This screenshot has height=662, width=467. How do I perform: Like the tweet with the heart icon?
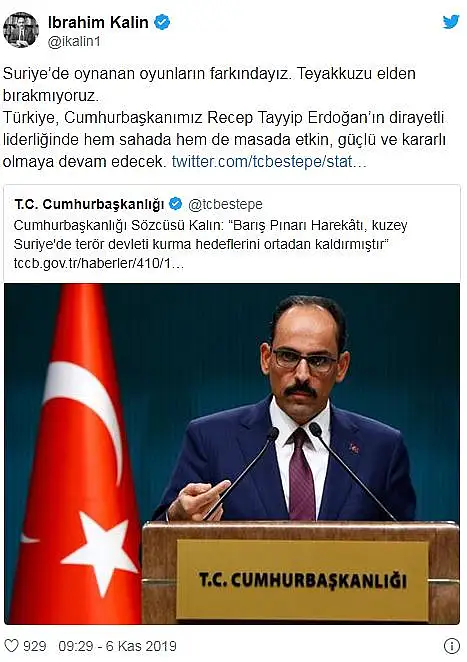11,646
